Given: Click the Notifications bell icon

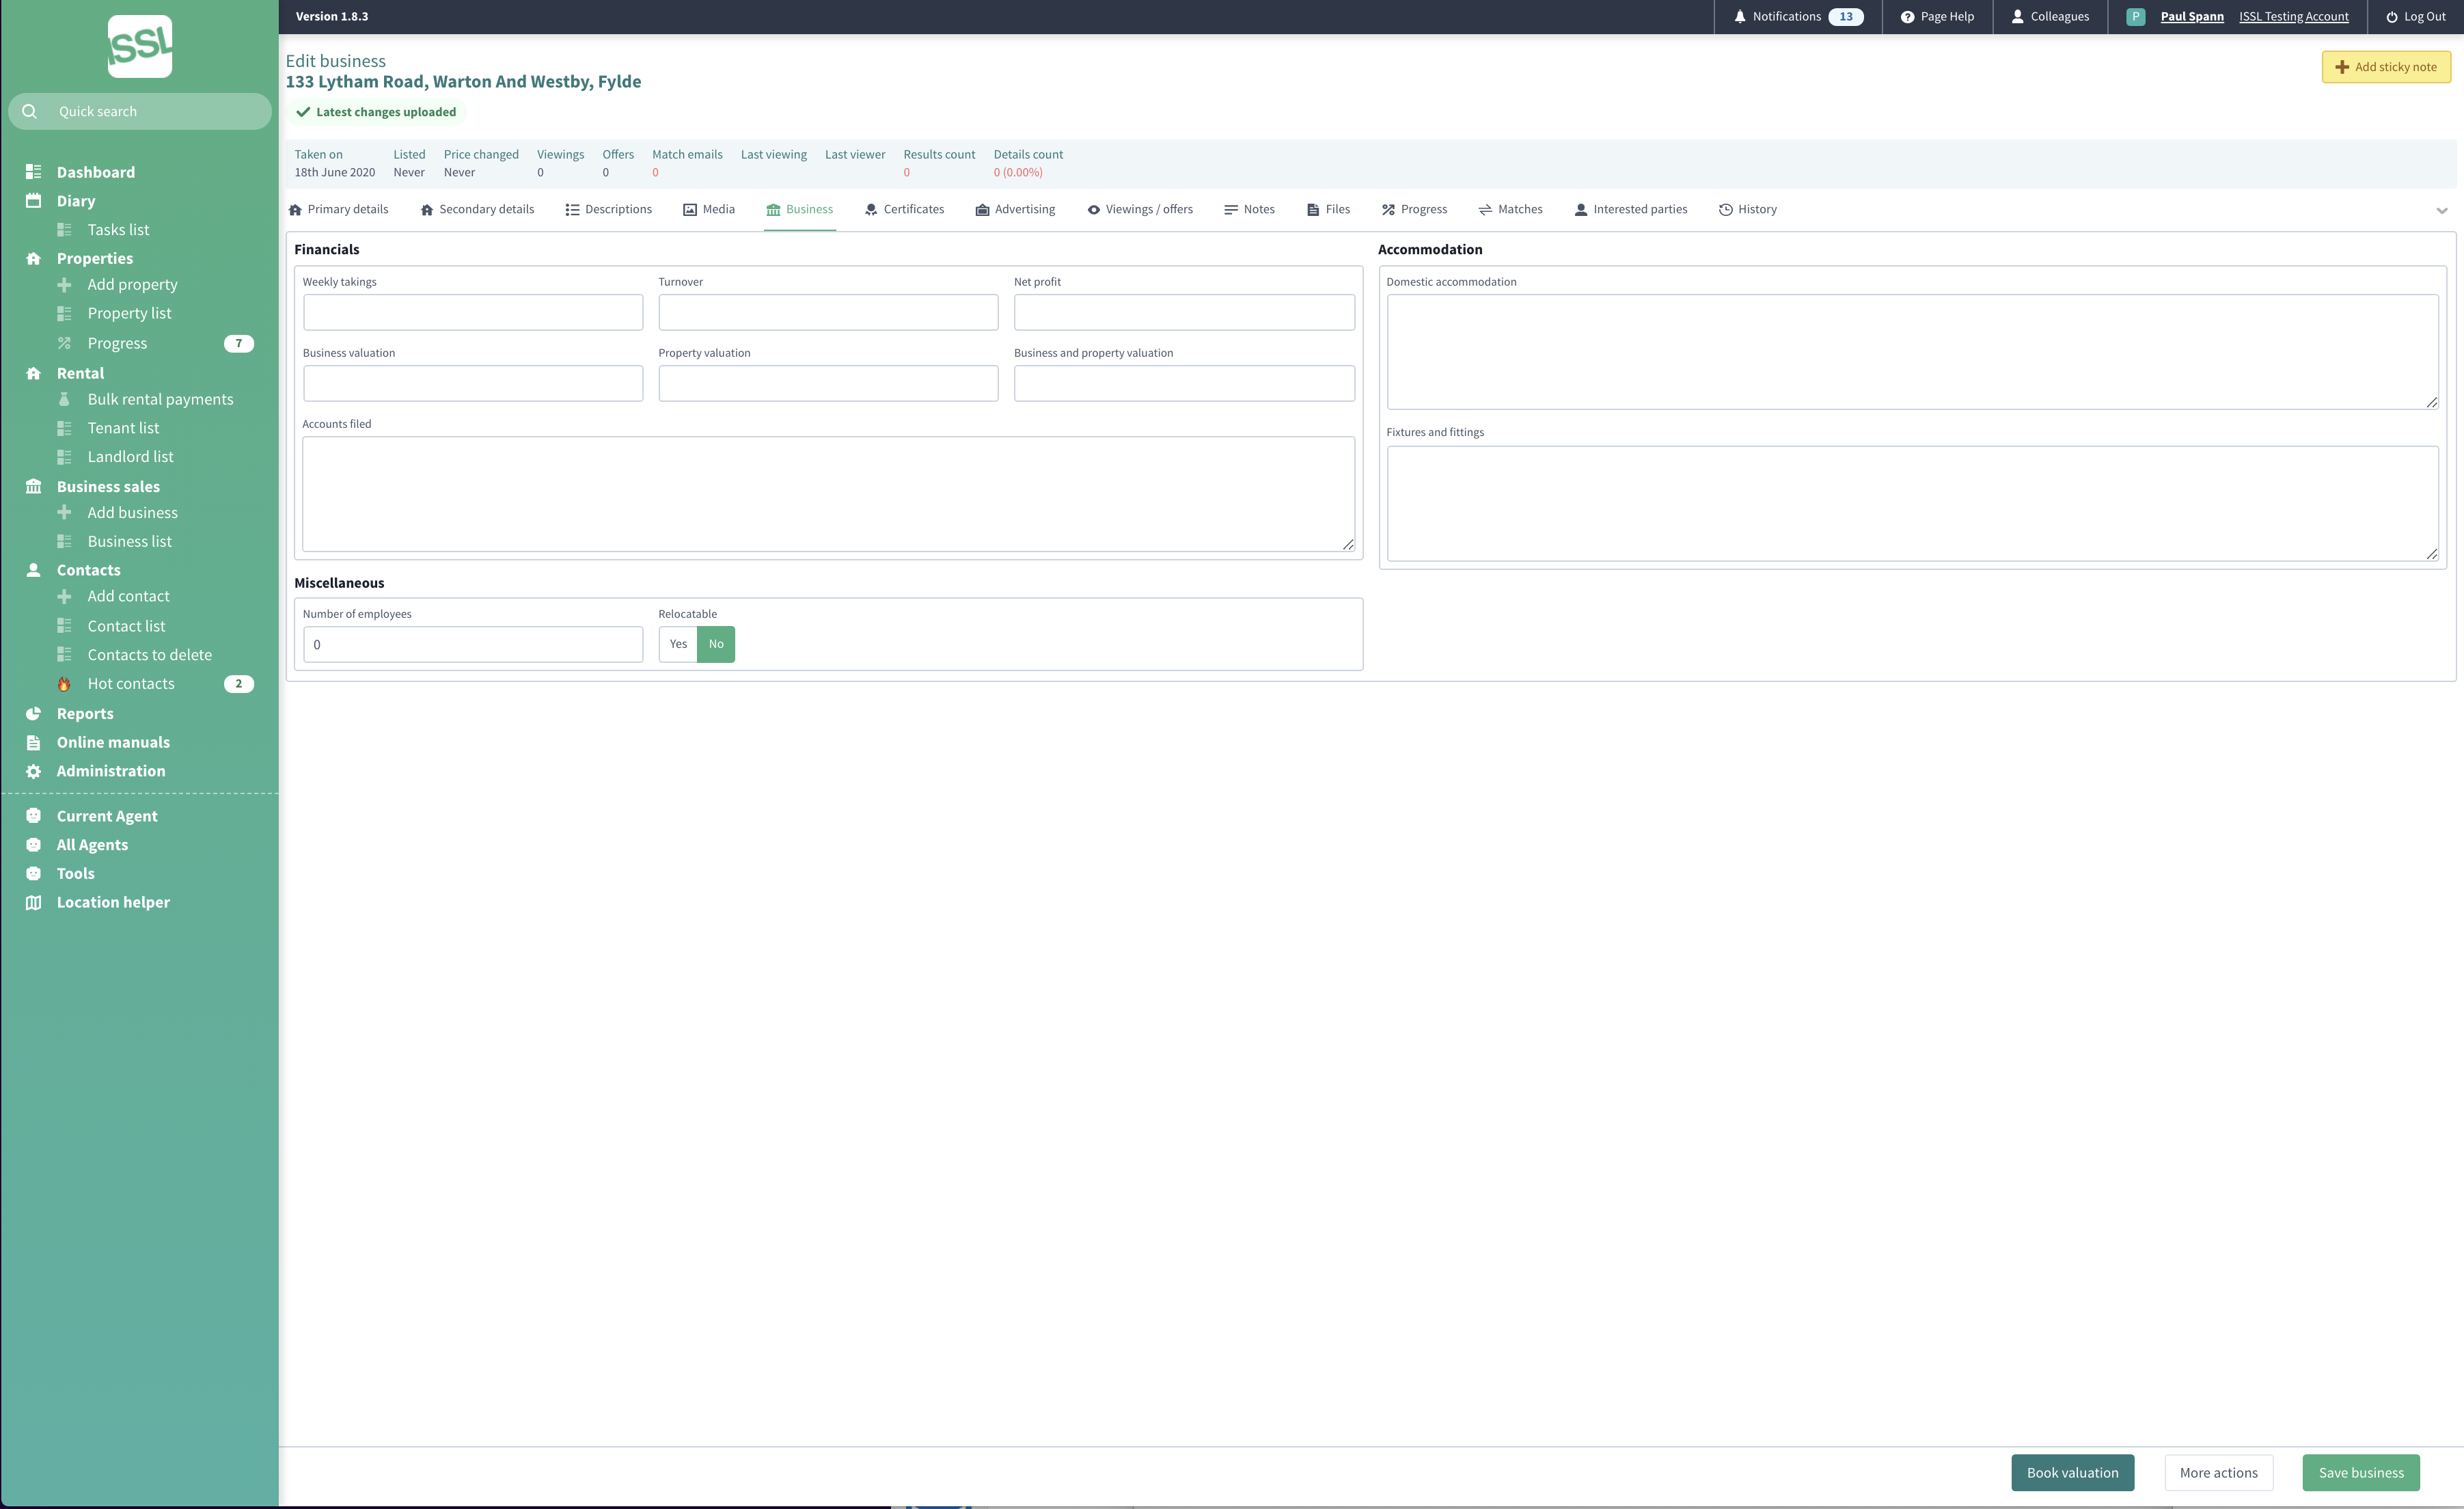Looking at the screenshot, I should [x=1740, y=17].
